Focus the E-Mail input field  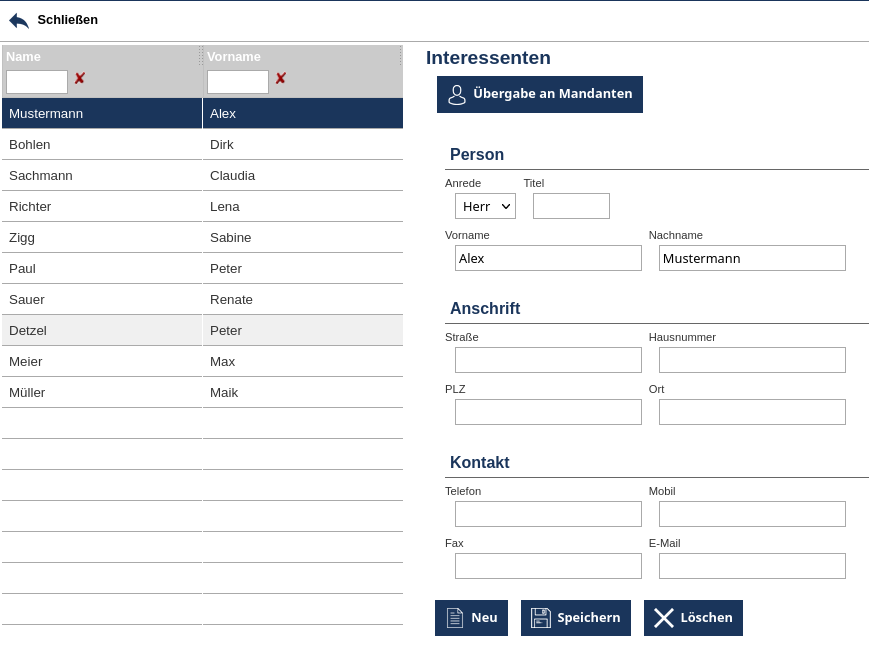coord(752,566)
